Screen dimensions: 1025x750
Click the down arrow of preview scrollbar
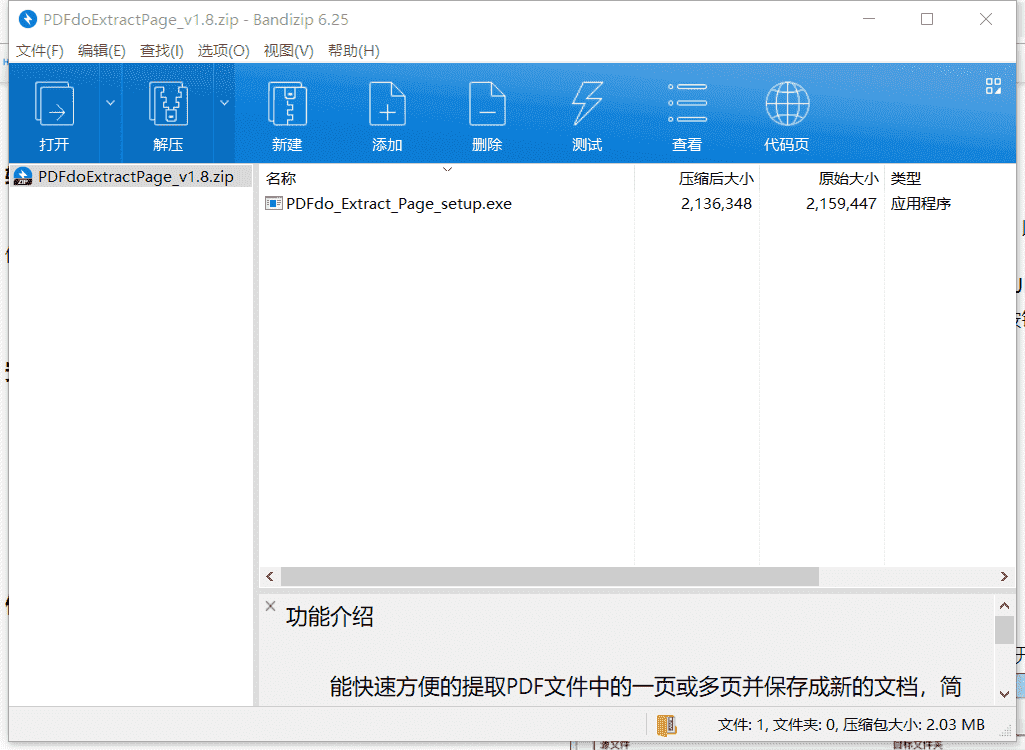click(x=1004, y=694)
